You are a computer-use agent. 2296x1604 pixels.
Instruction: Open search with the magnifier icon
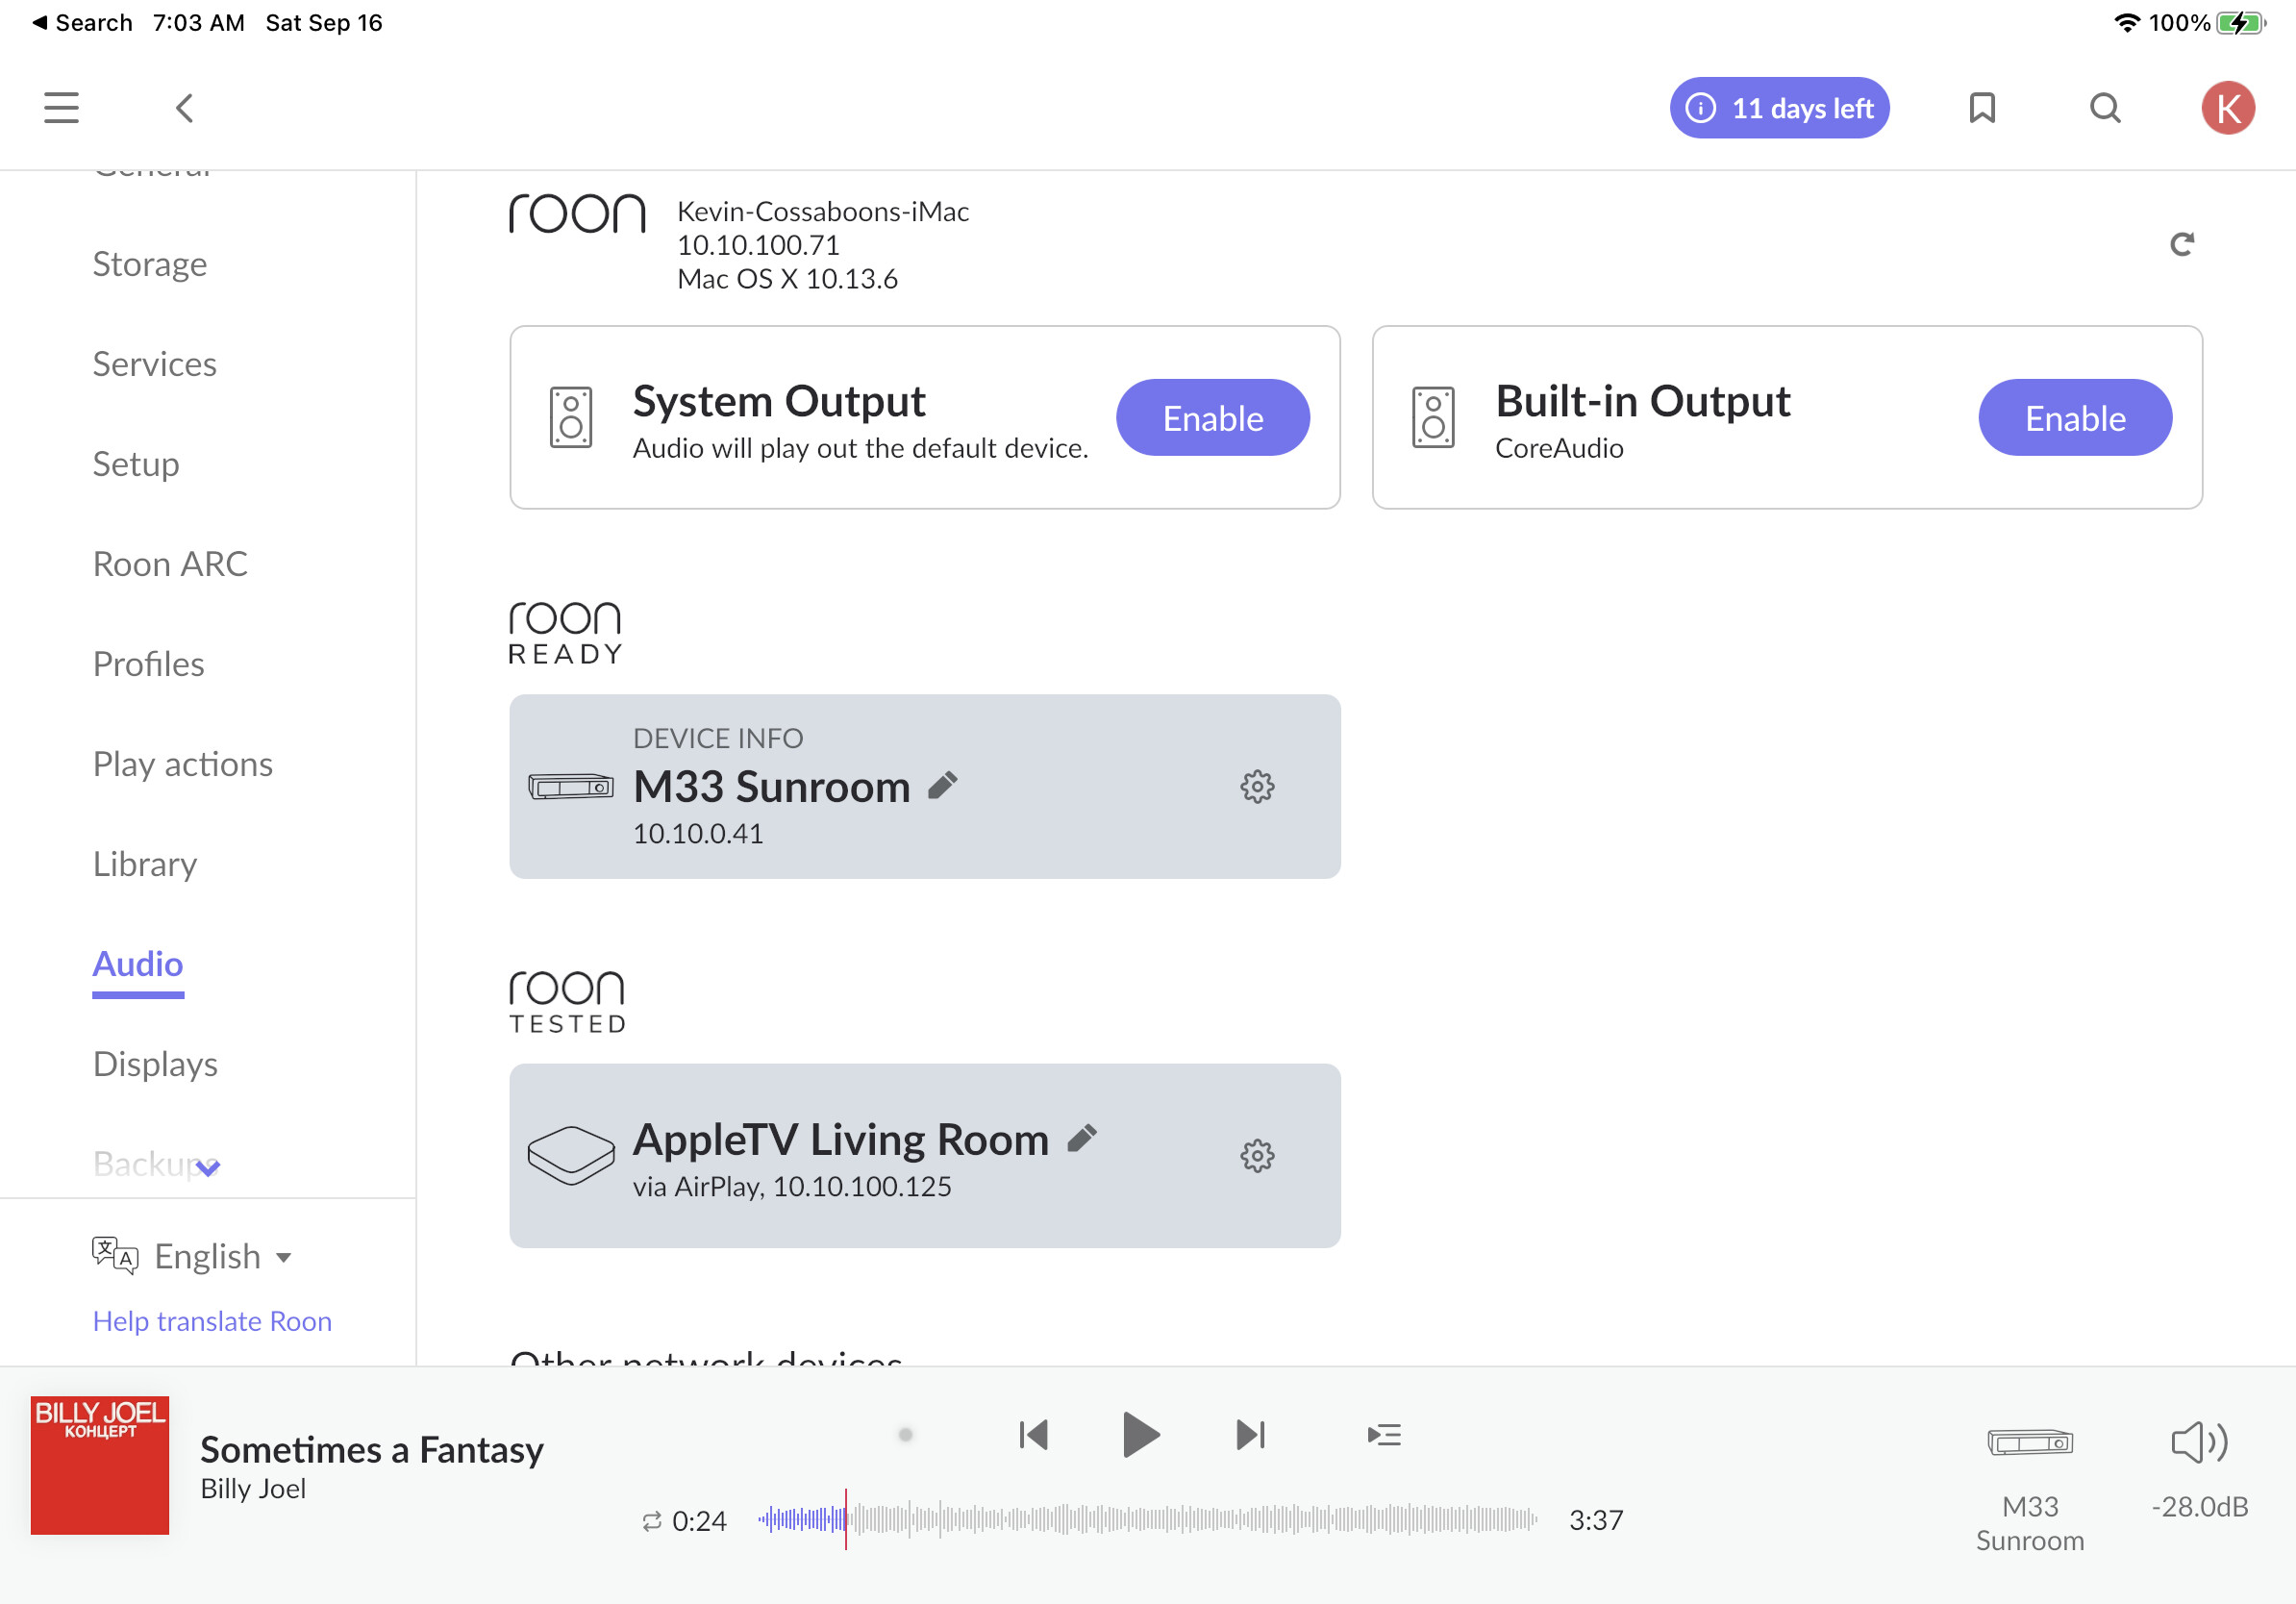(x=2105, y=108)
